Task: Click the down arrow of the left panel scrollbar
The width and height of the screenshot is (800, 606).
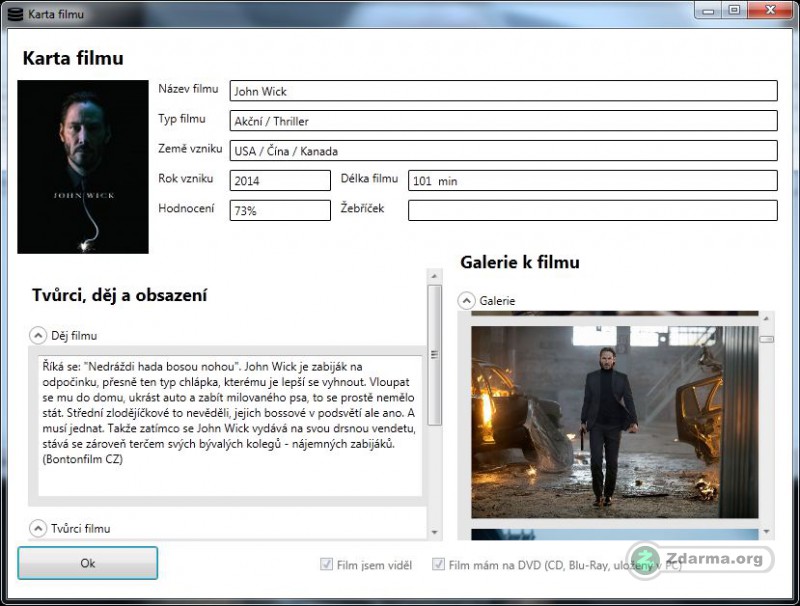Action: (434, 533)
